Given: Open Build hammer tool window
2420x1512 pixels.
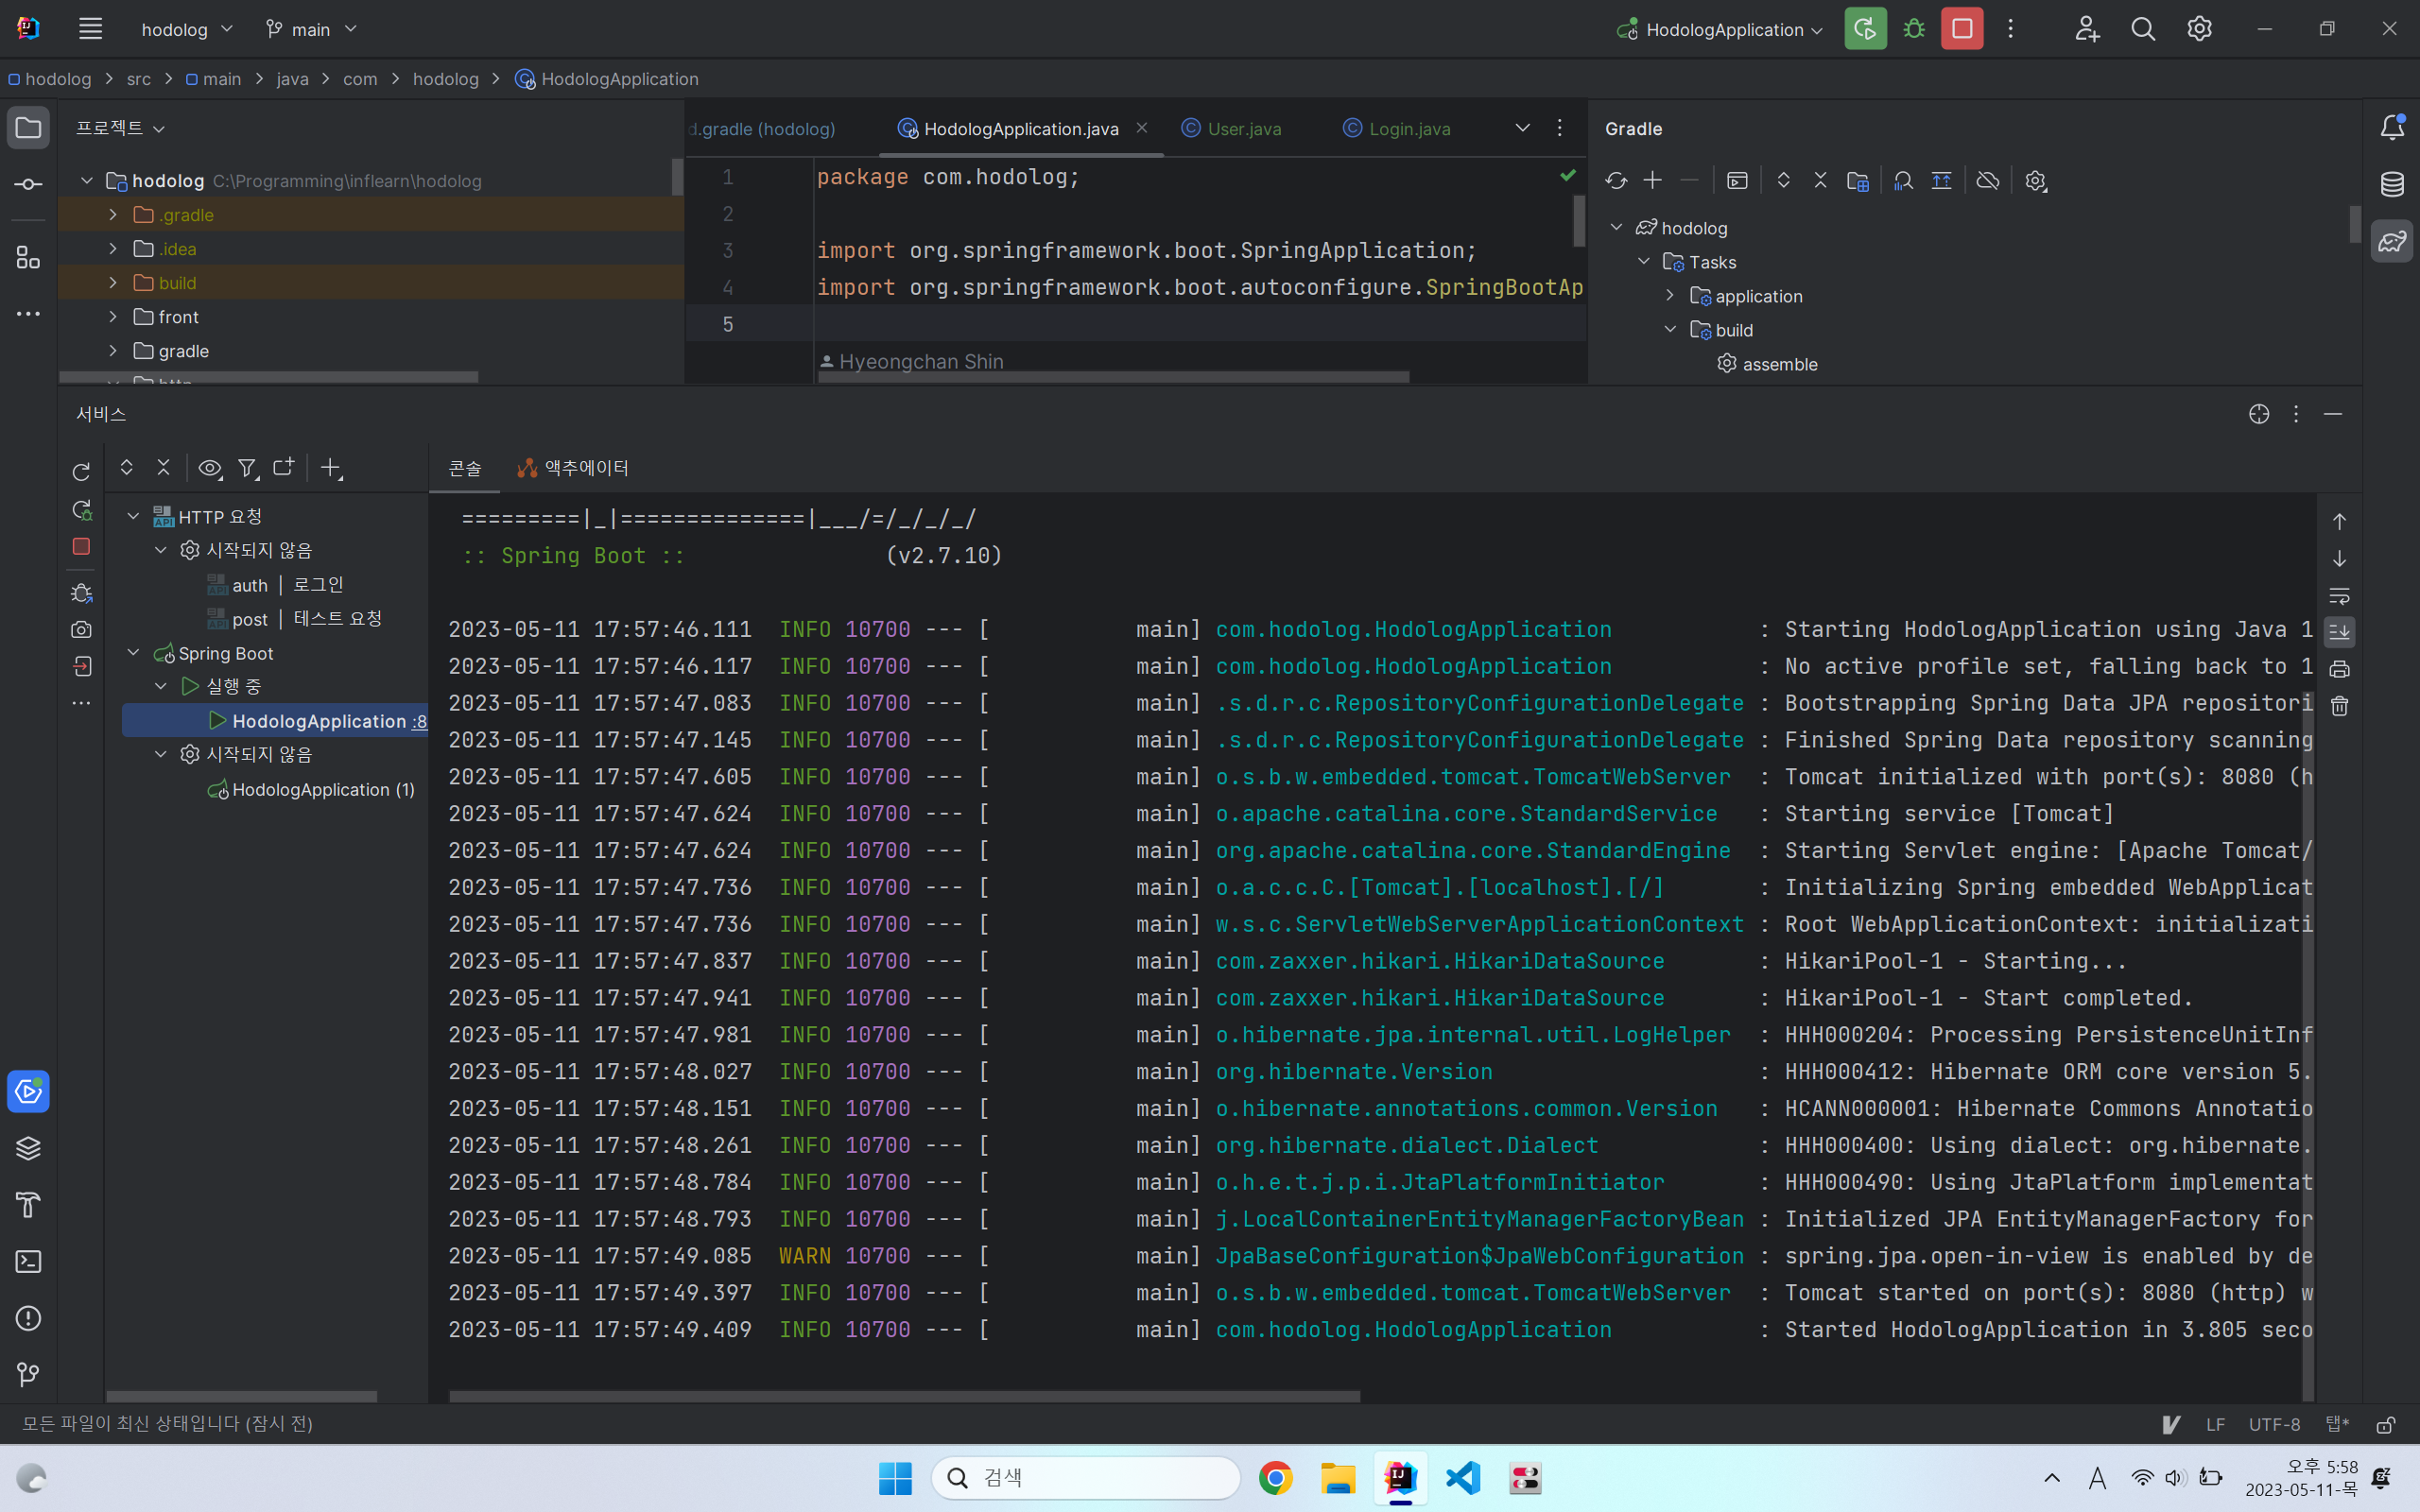Looking at the screenshot, I should pos(28,1205).
